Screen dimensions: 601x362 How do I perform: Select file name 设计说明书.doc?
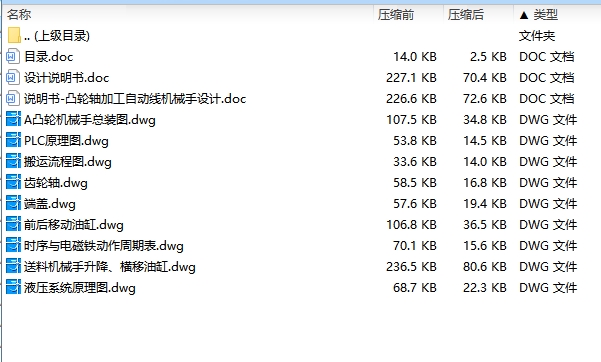[x=67, y=78]
